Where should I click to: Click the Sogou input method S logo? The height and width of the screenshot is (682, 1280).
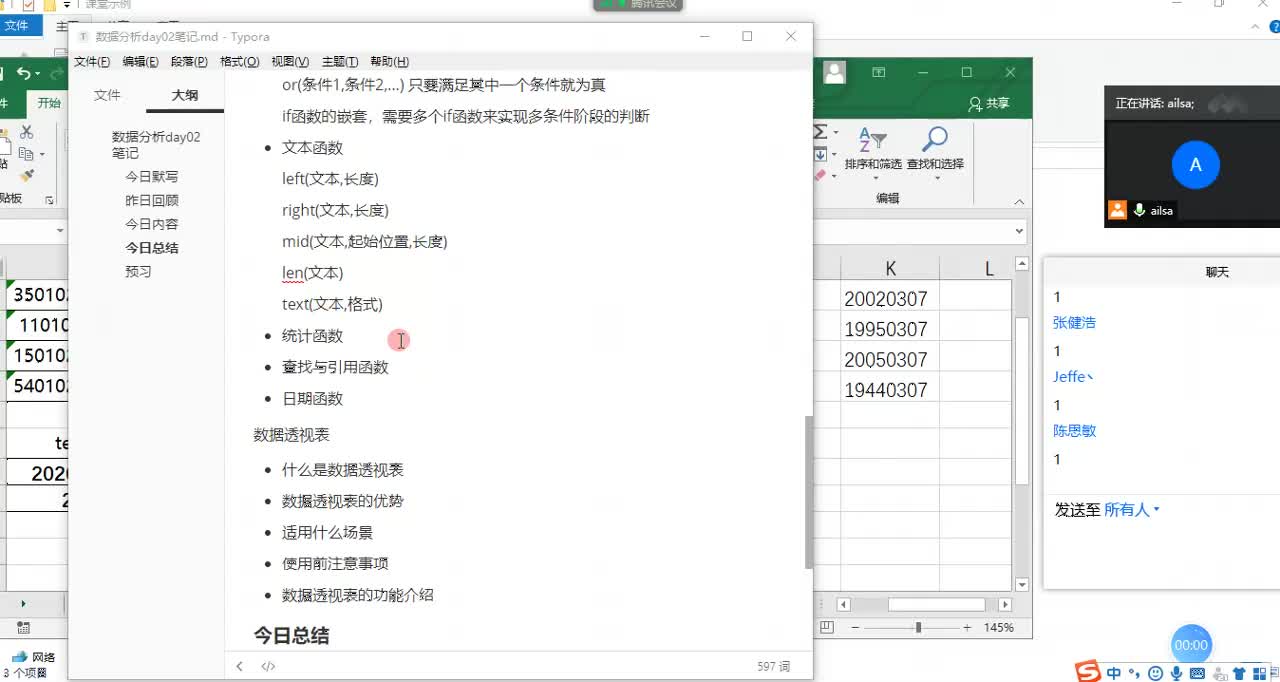tap(1087, 672)
